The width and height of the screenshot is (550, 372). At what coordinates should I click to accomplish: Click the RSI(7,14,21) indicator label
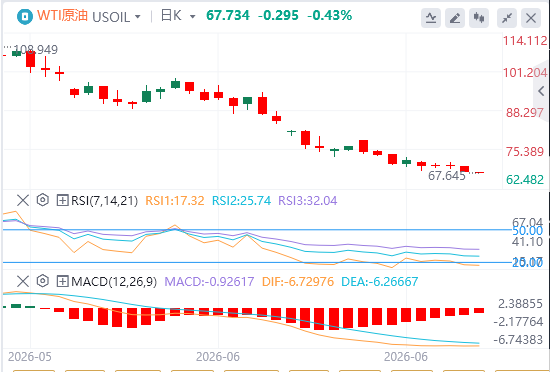[105, 201]
